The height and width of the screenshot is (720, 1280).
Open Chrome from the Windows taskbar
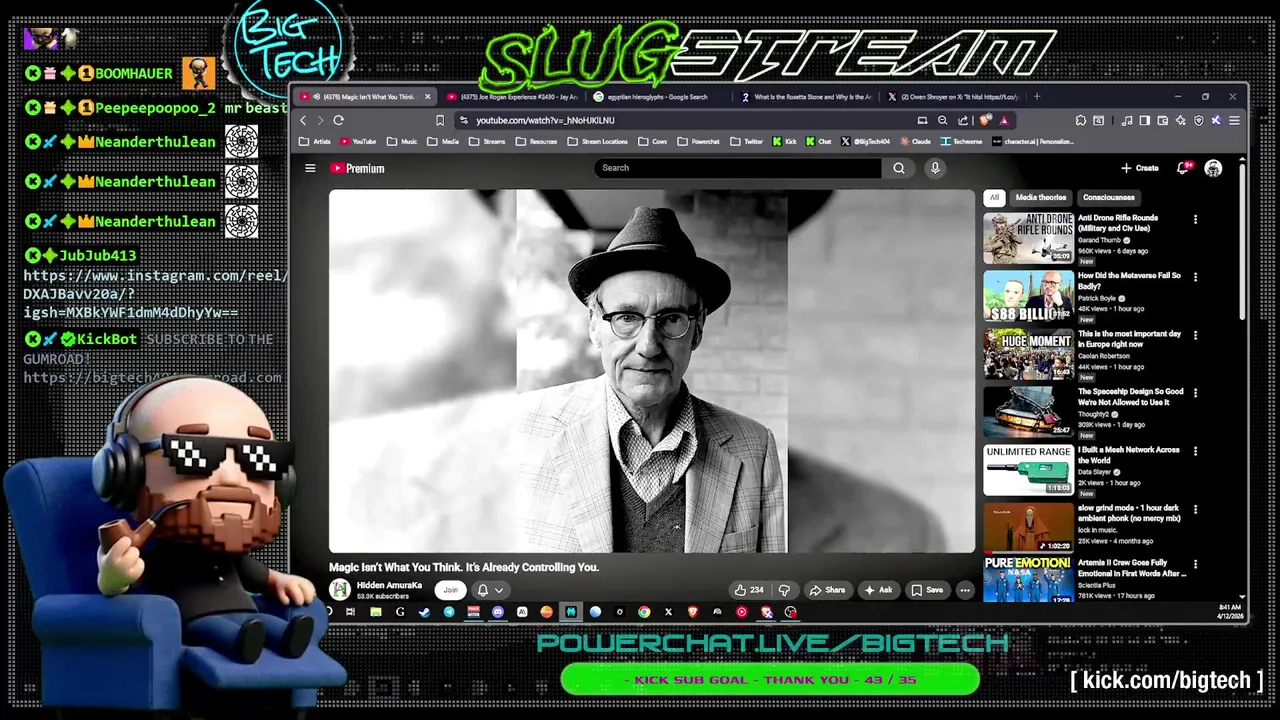click(x=644, y=612)
